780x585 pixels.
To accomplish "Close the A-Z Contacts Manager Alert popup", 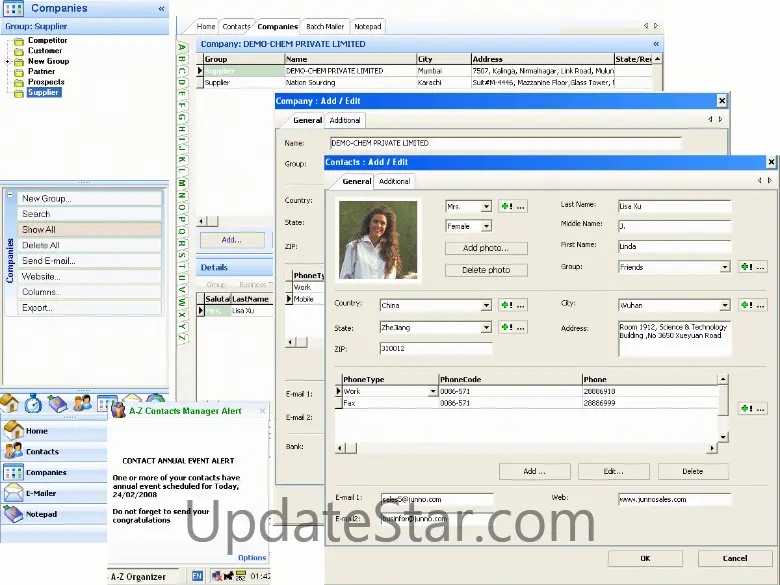I will pos(263,411).
